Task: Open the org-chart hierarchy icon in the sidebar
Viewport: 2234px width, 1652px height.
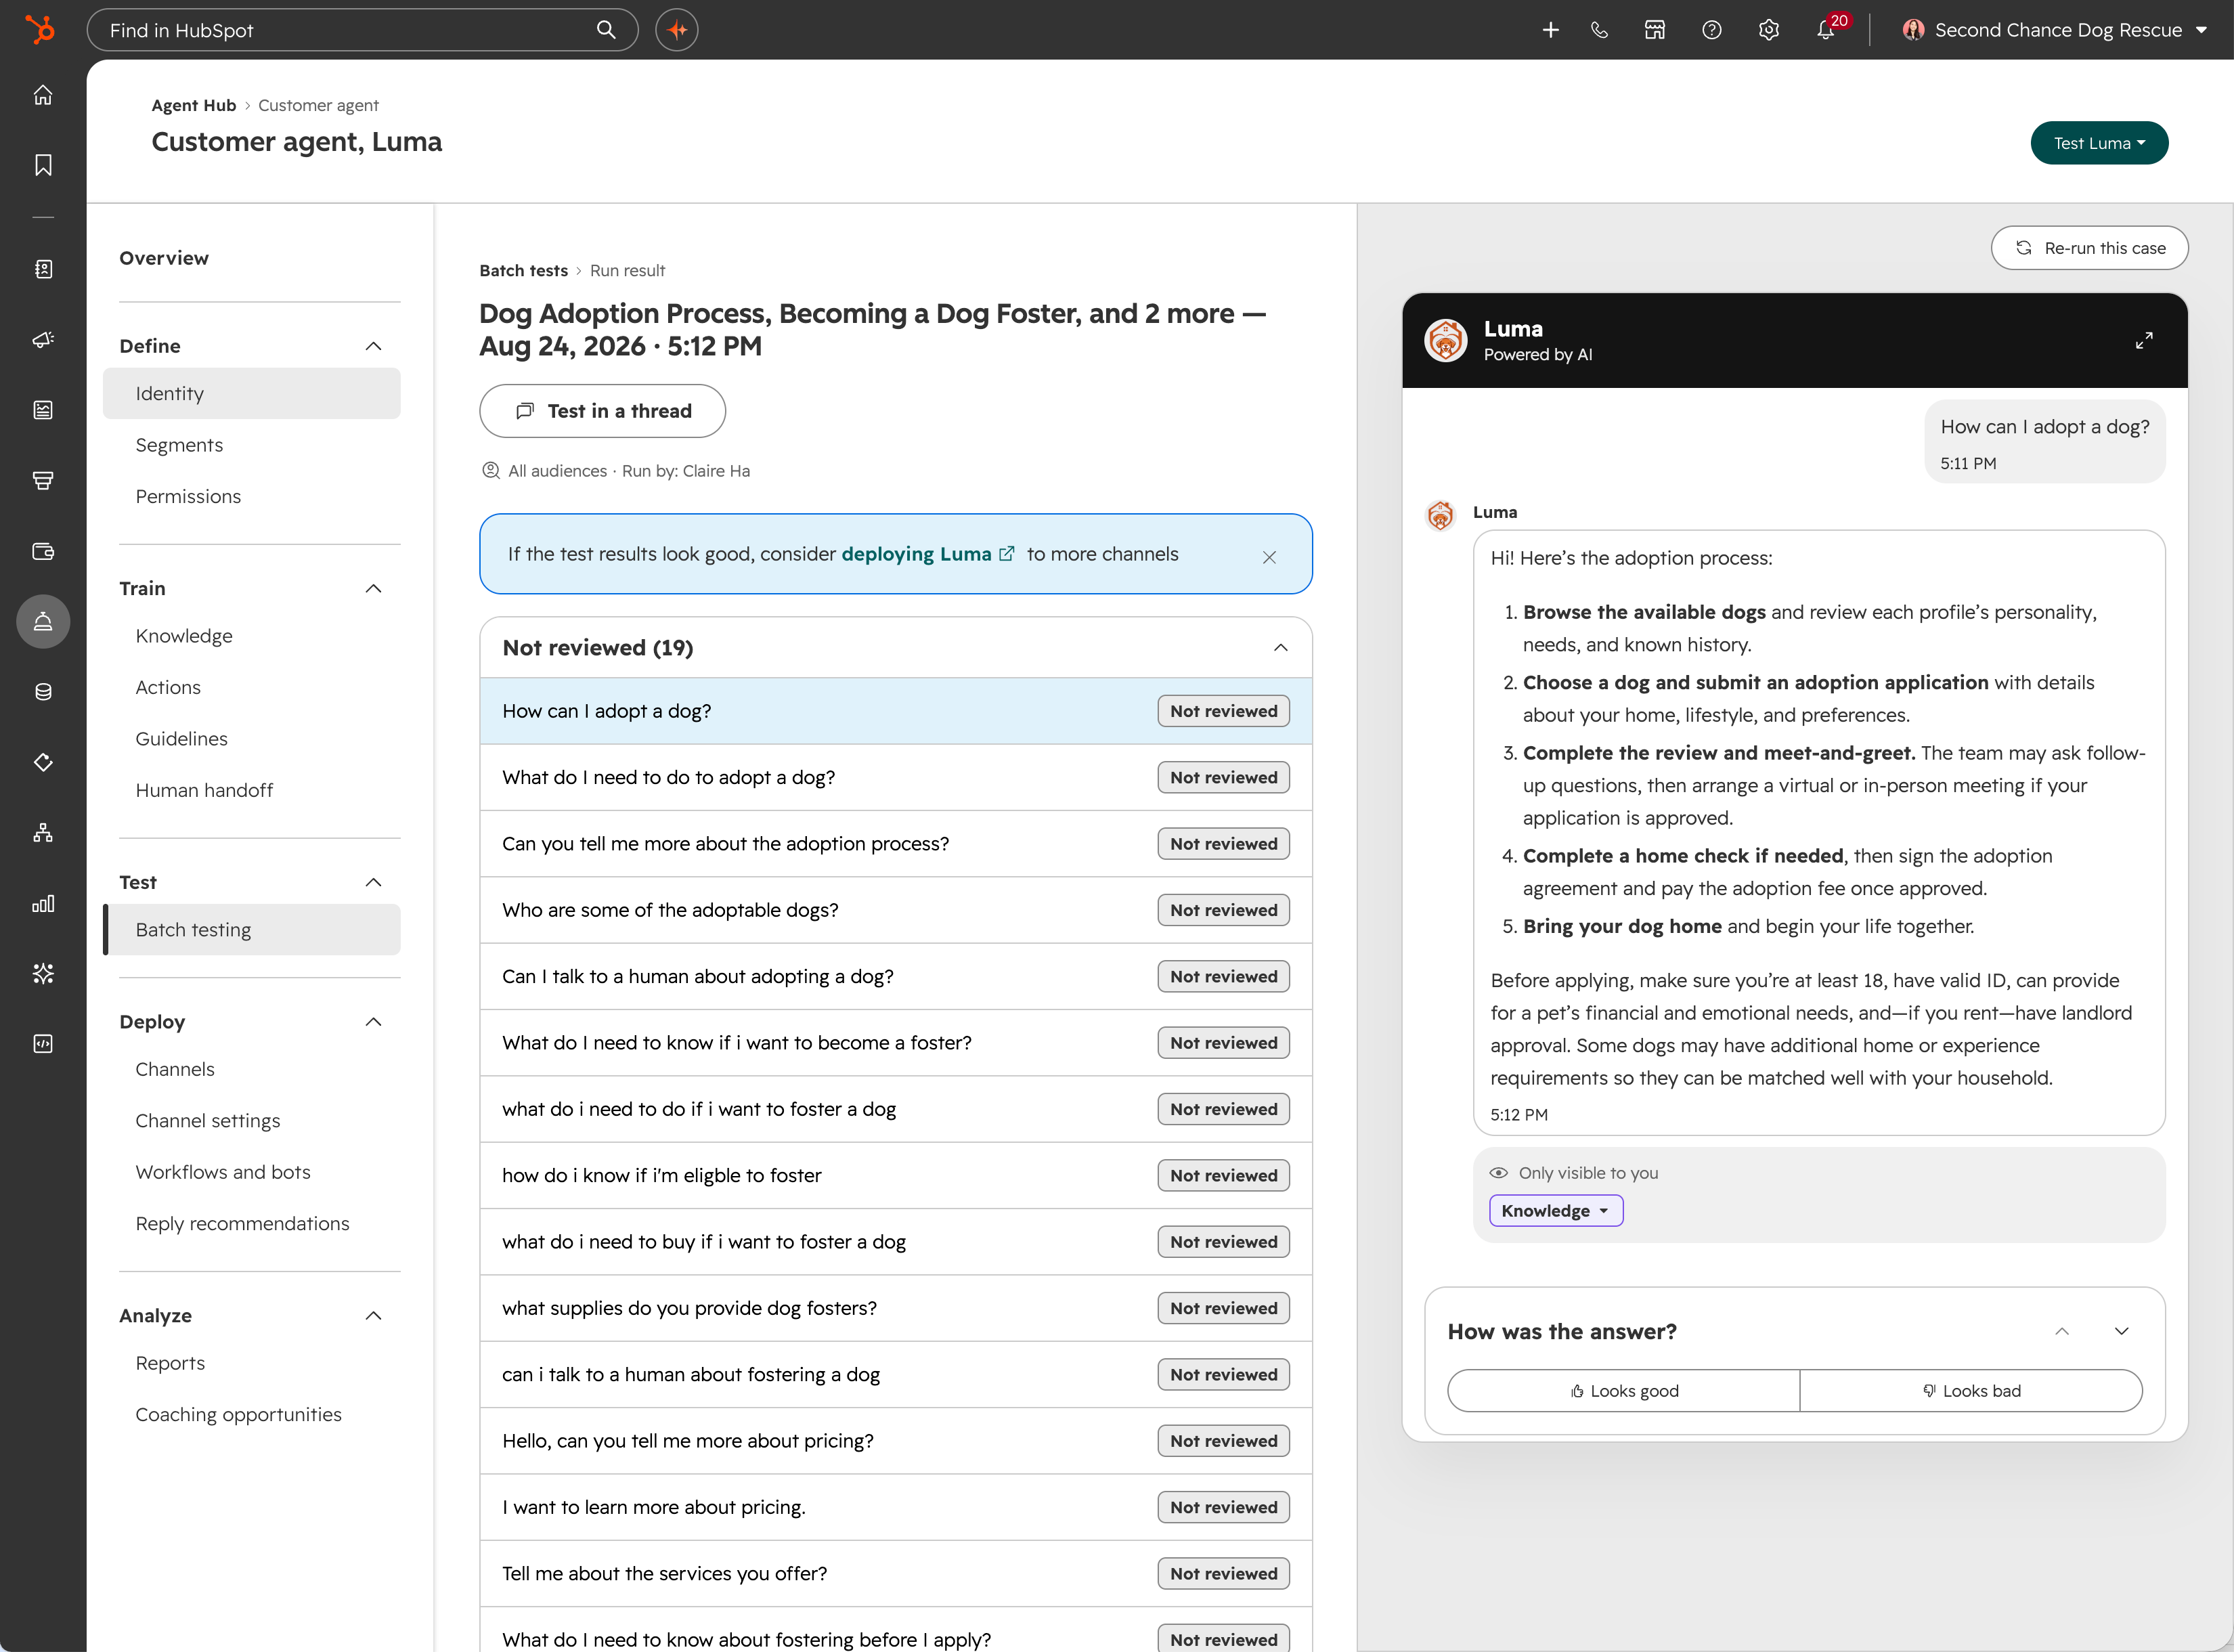Action: point(43,833)
